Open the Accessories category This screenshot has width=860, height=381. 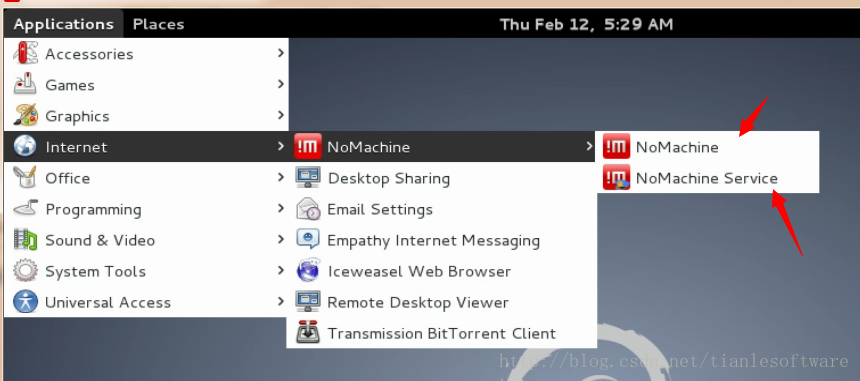146,54
